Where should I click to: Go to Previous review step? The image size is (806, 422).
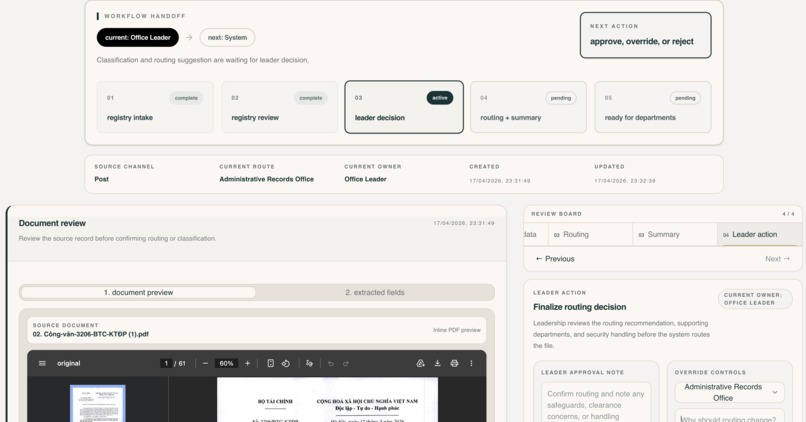coord(555,259)
